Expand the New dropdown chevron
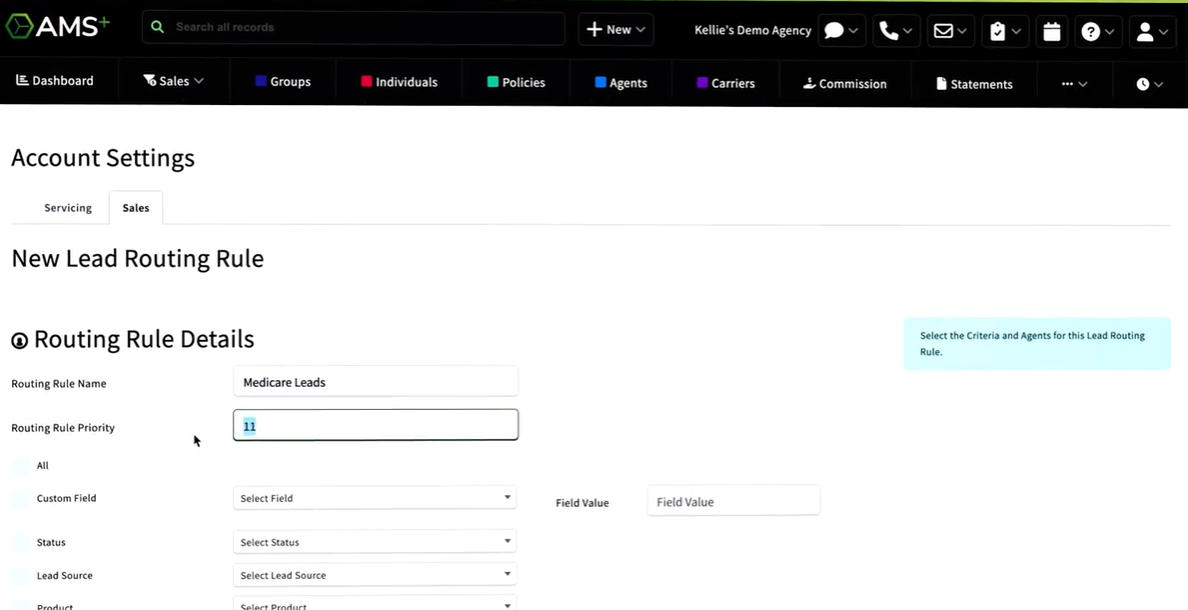 coord(640,30)
